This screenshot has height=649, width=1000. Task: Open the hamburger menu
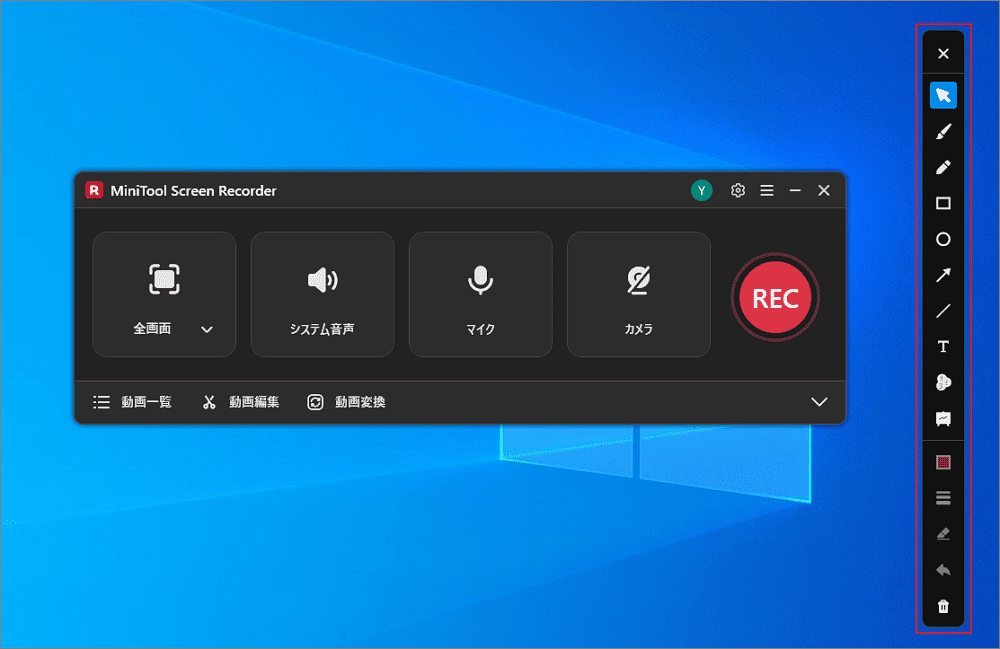(767, 191)
